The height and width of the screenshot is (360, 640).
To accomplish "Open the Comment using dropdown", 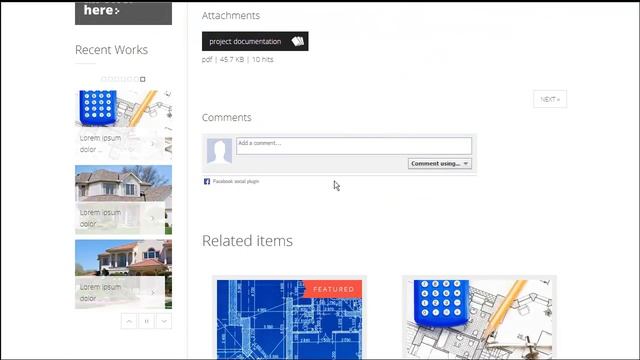I will click(x=440, y=163).
